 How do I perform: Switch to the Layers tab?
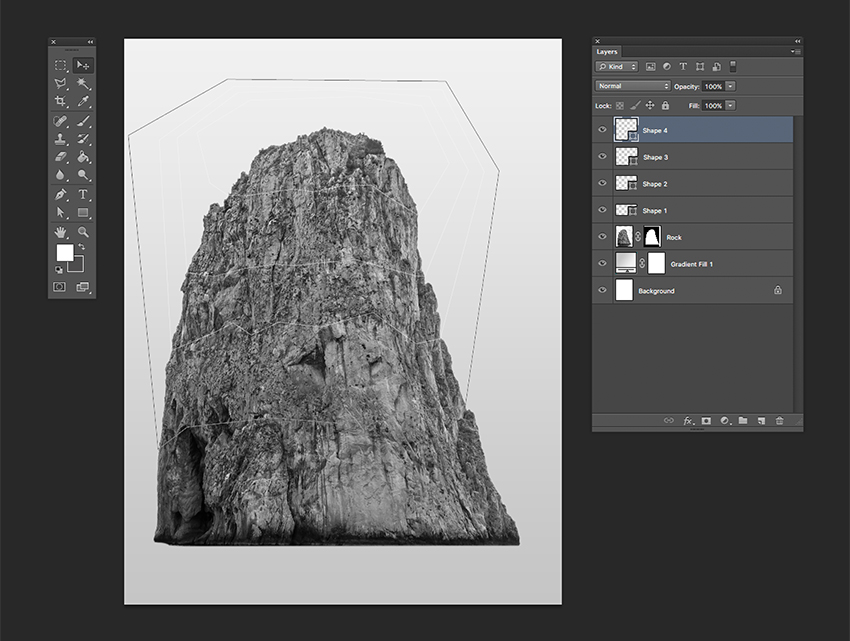[607, 52]
